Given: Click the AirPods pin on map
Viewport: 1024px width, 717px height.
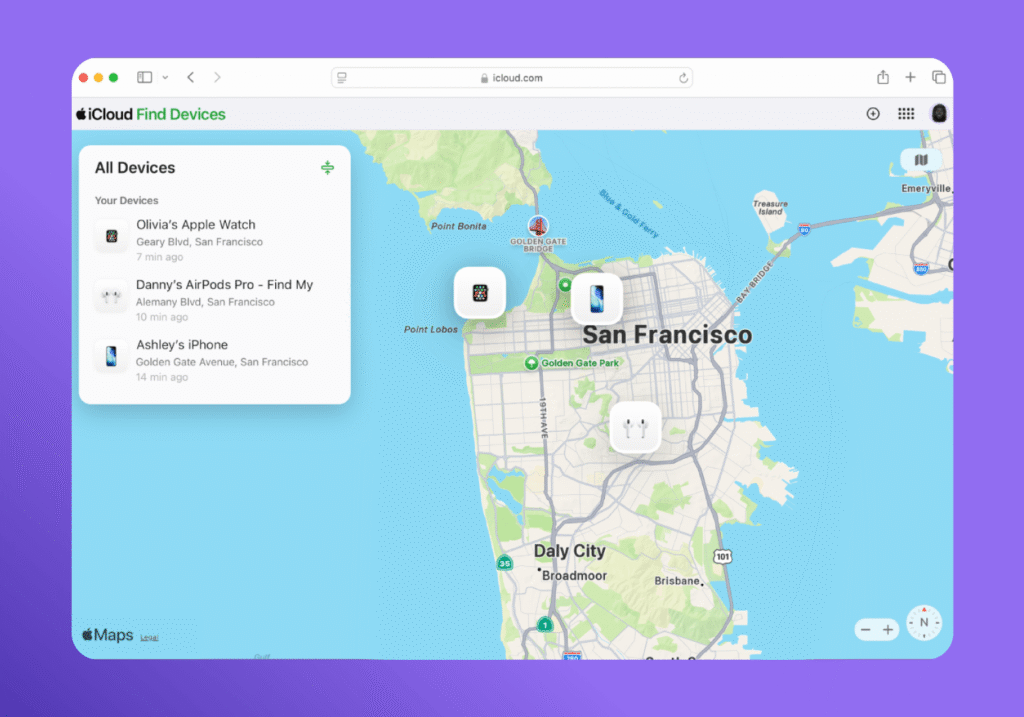Looking at the screenshot, I should pos(635,428).
